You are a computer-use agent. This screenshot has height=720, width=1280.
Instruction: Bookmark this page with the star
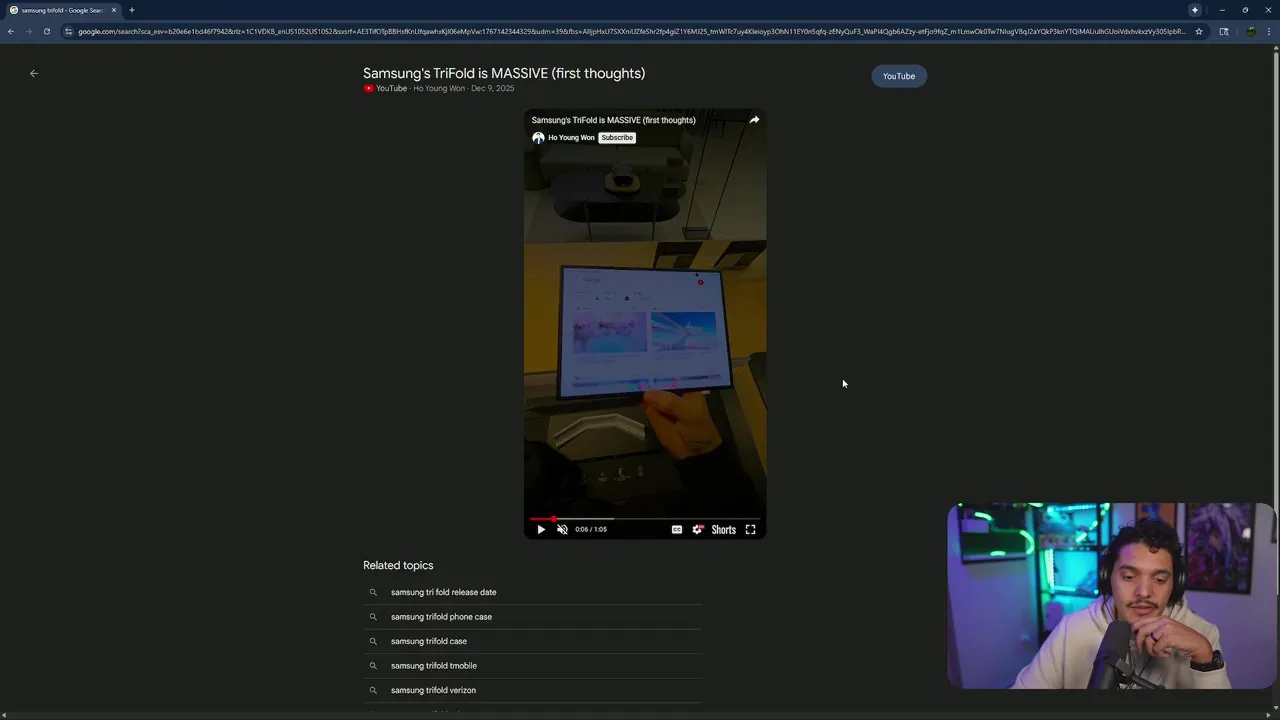coord(1199,31)
